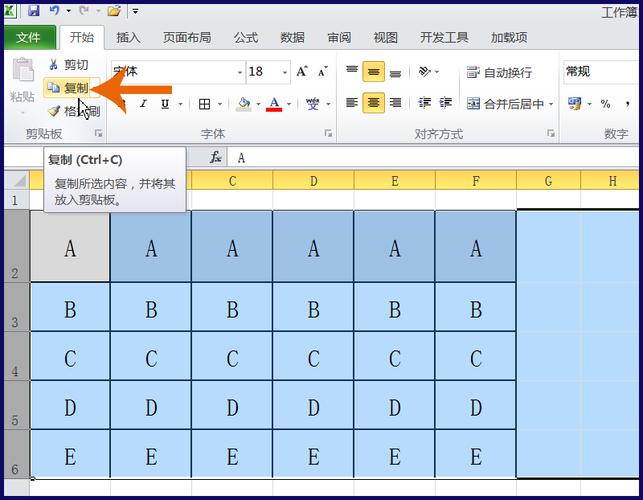The image size is (643, 500).
Task: Click the Undo arrow icon
Action: tap(55, 10)
